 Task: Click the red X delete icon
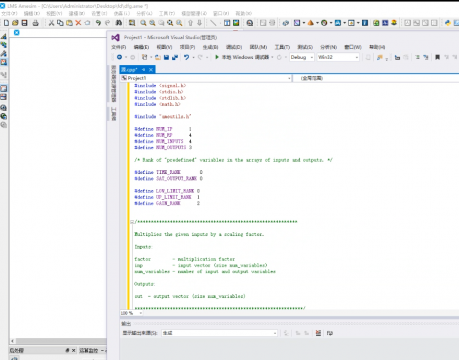click(x=78, y=23)
